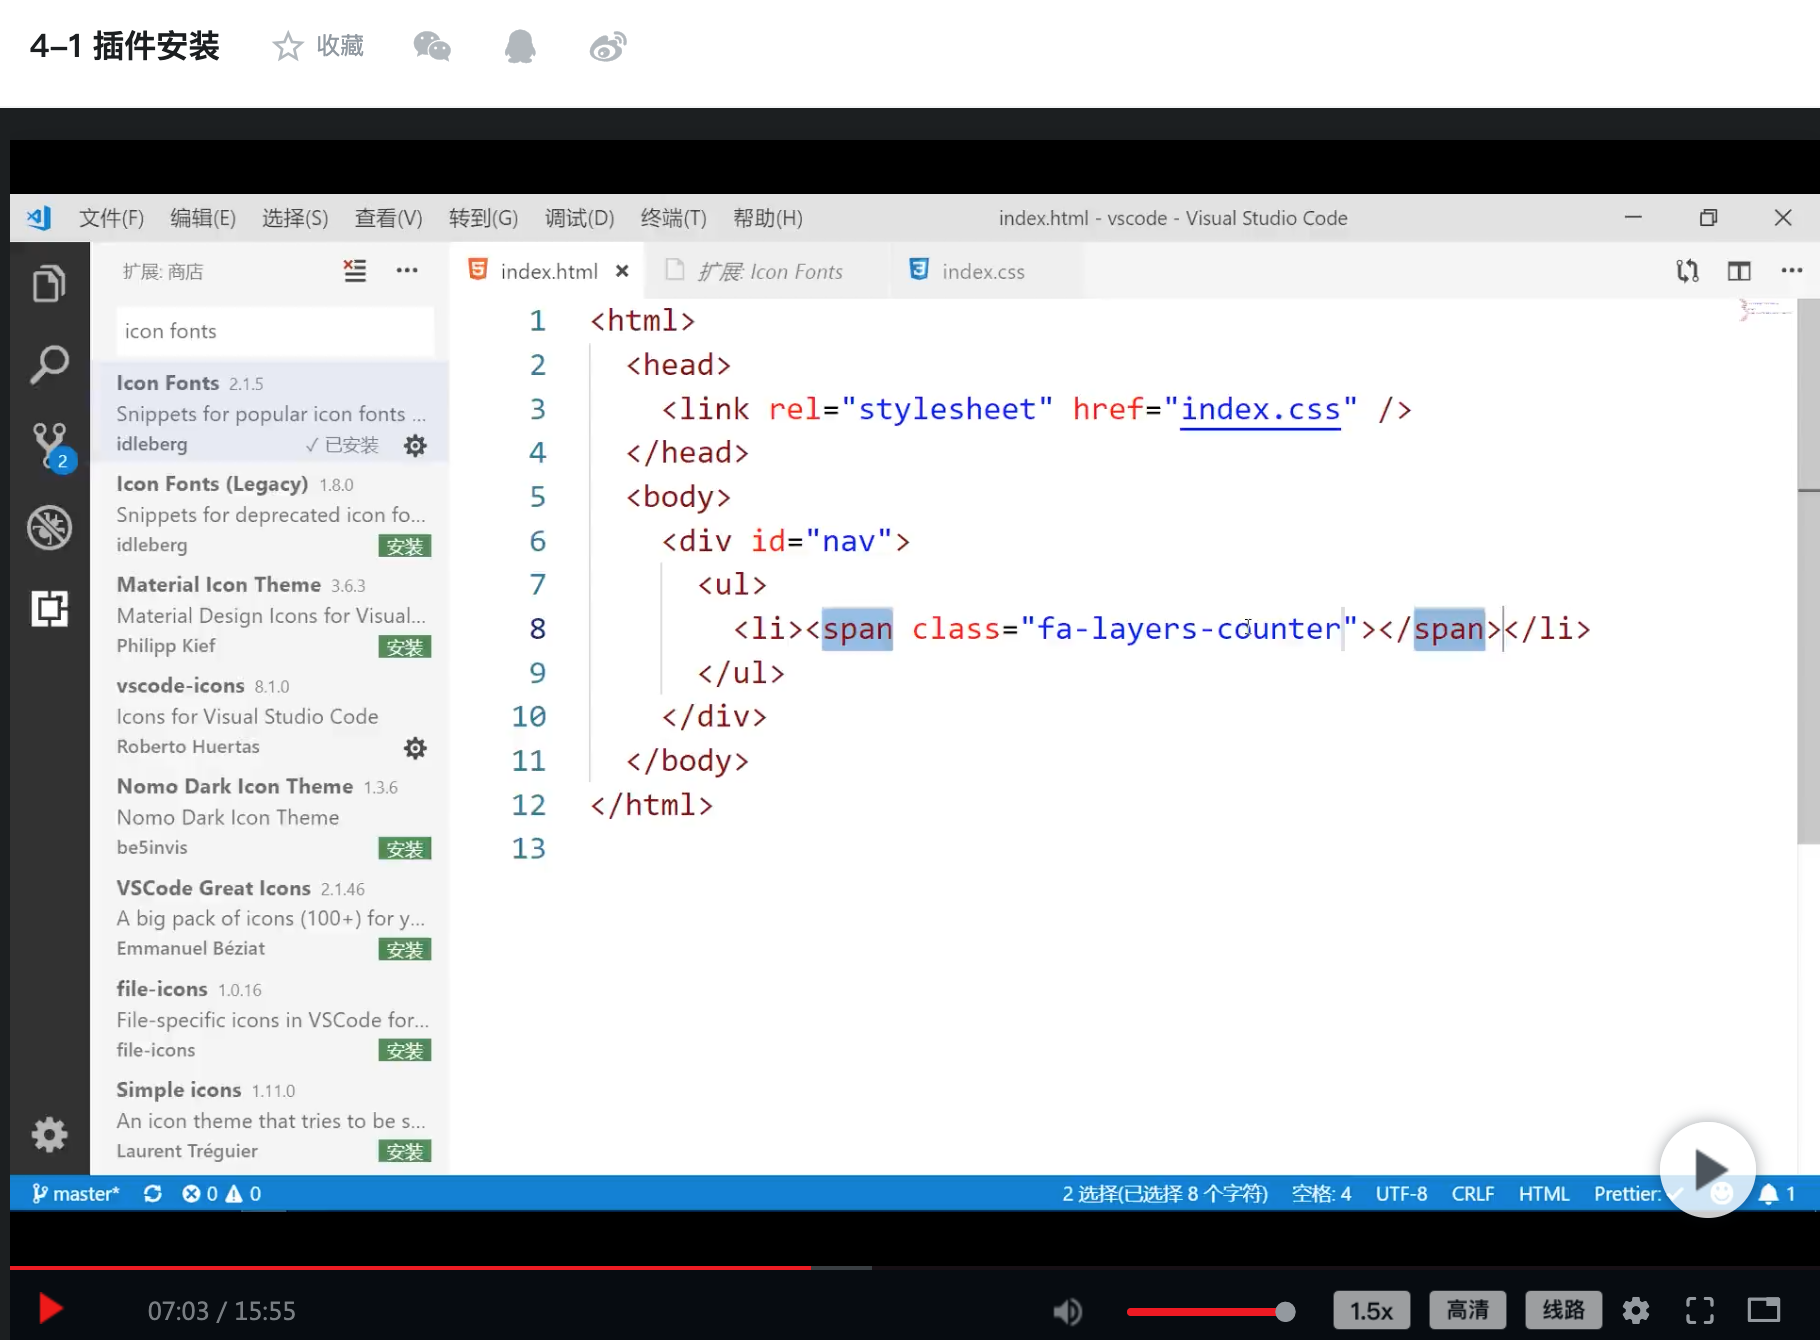This screenshot has height=1340, width=1820.
Task: Open the Explorer icon in activity bar
Action: coord(49,285)
